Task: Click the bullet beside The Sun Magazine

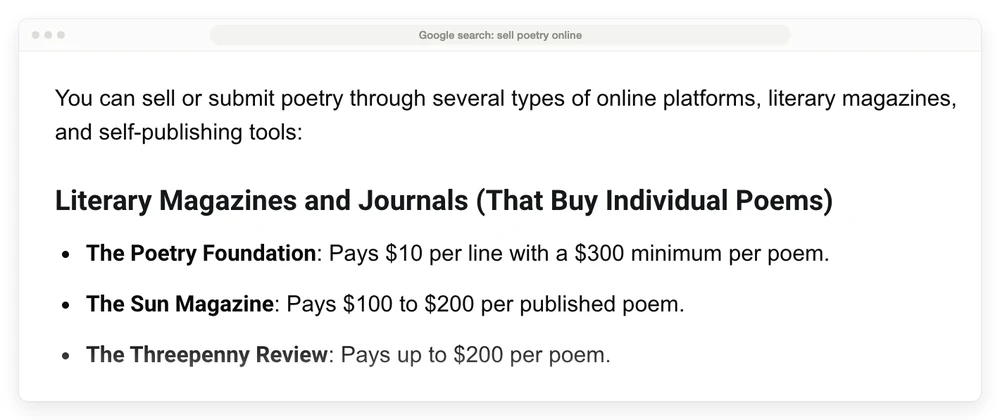Action: click(x=66, y=305)
